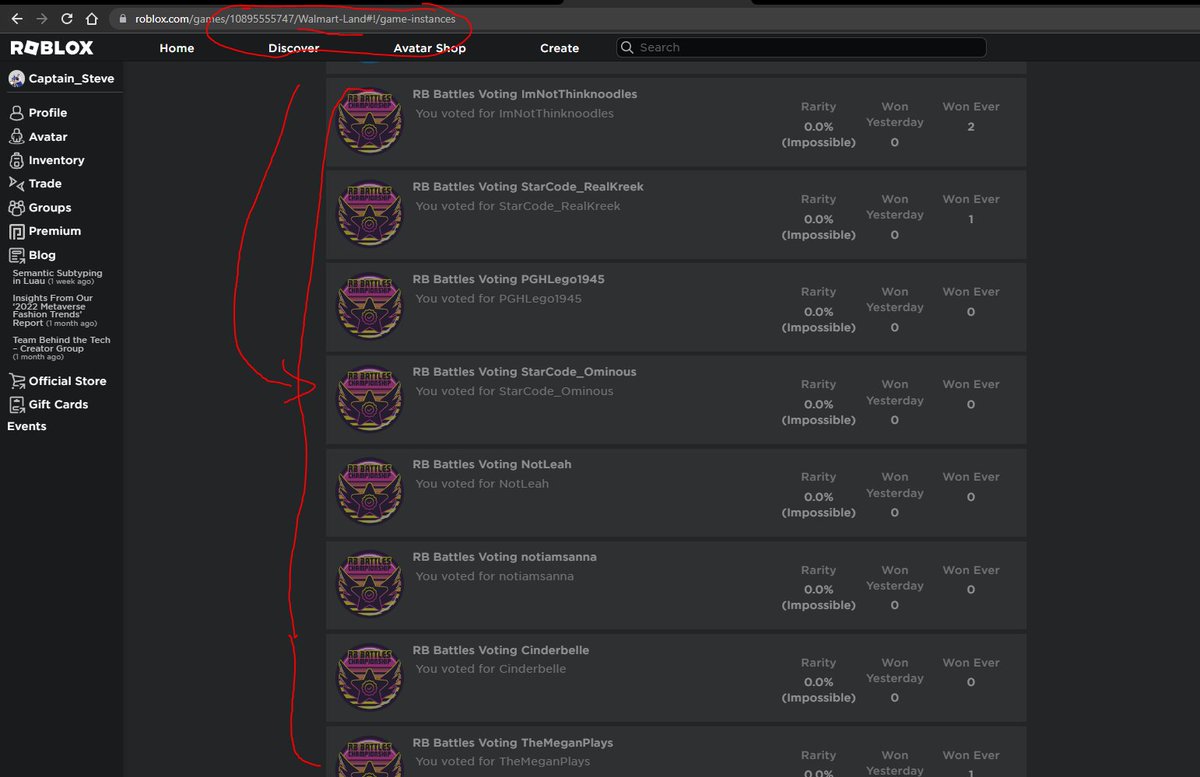Image resolution: width=1200 pixels, height=777 pixels.
Task: Open RB Battles Voting StarCode_Ominous title
Action: coord(525,372)
